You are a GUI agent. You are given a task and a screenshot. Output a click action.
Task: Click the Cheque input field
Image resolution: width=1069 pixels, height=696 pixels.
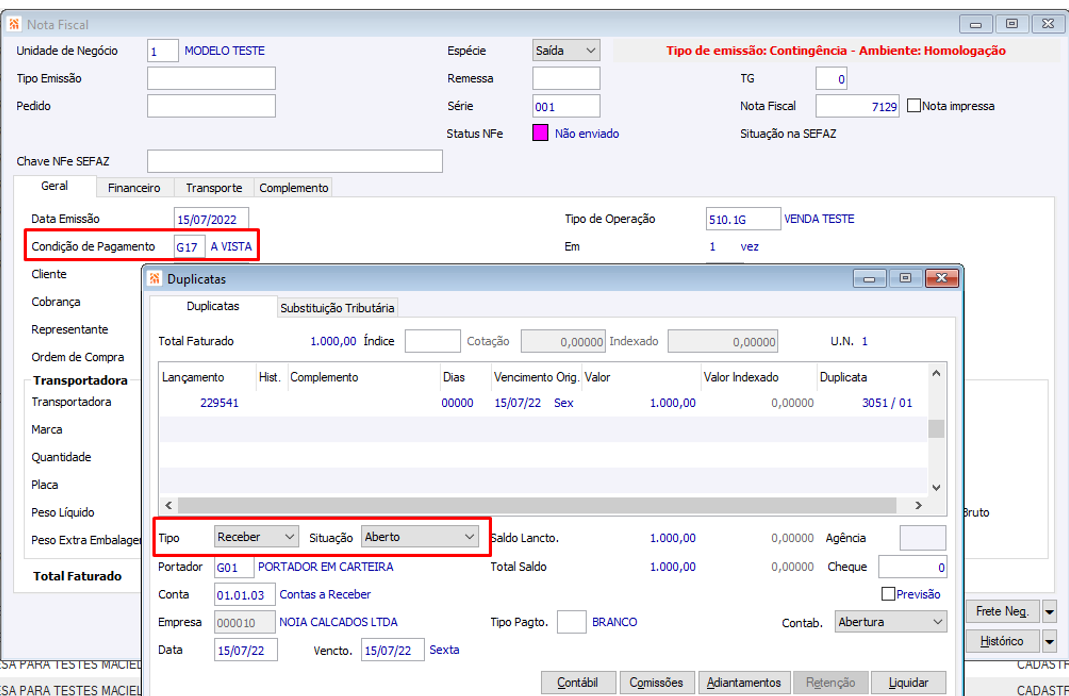click(912, 566)
